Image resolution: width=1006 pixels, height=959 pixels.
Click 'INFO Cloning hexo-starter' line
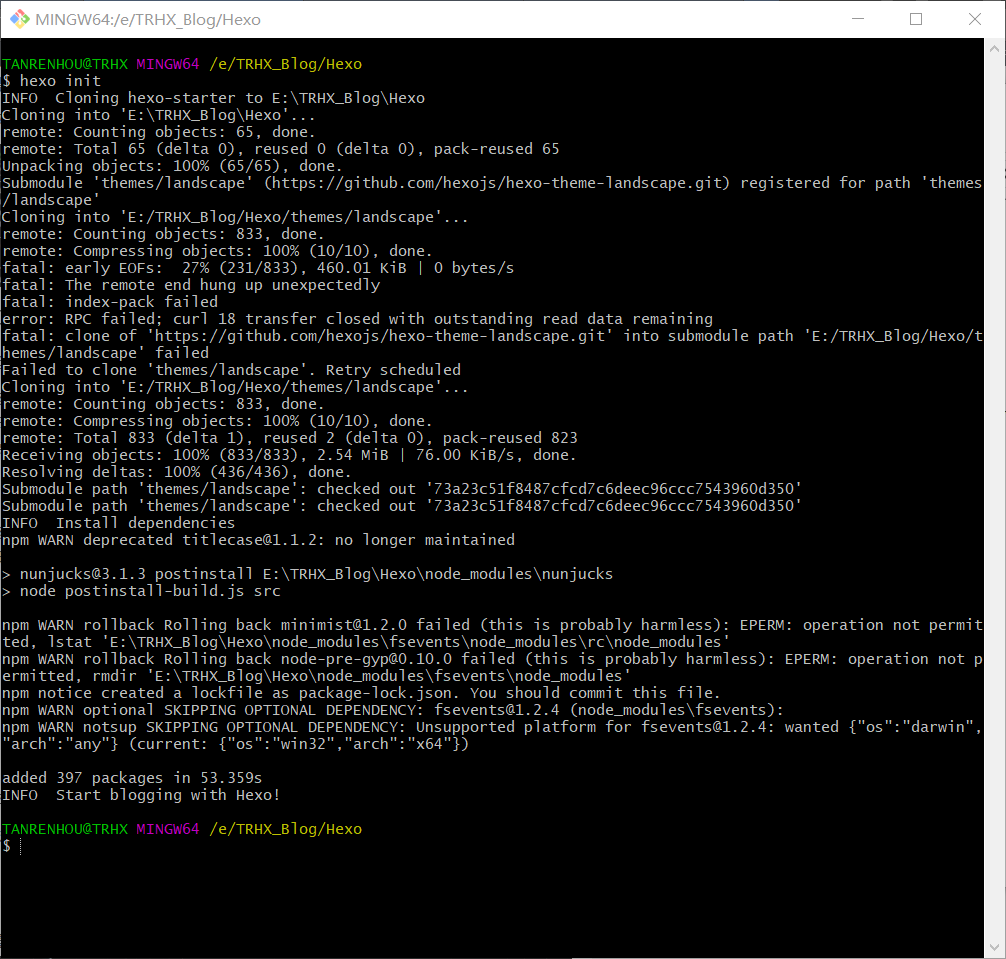[213, 98]
